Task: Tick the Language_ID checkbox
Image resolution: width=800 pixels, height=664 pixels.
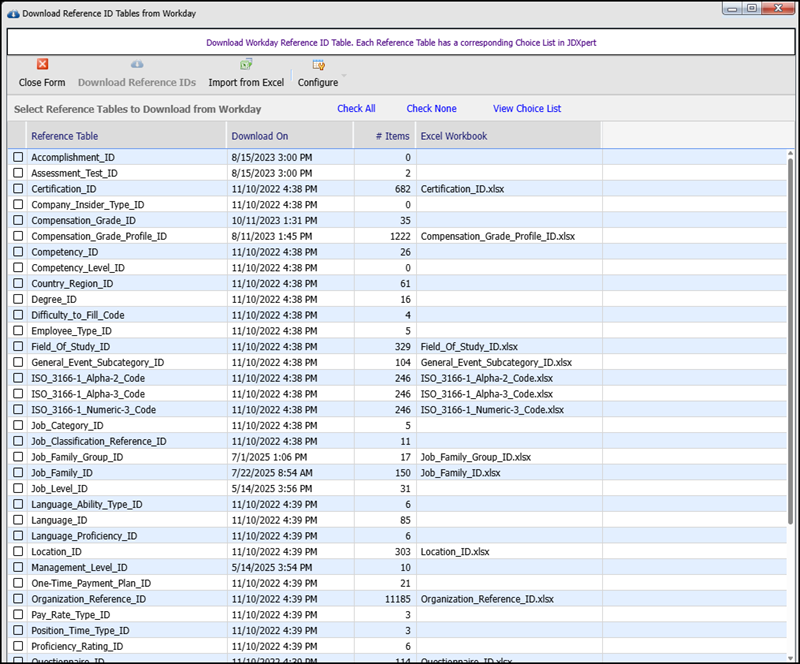Action: tap(18, 520)
